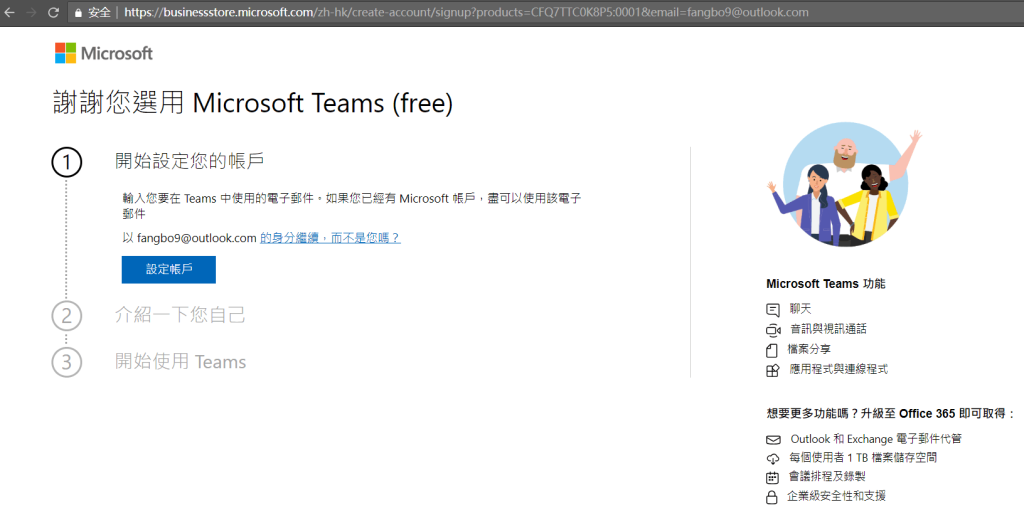Click the Teams people illustration

(844, 188)
